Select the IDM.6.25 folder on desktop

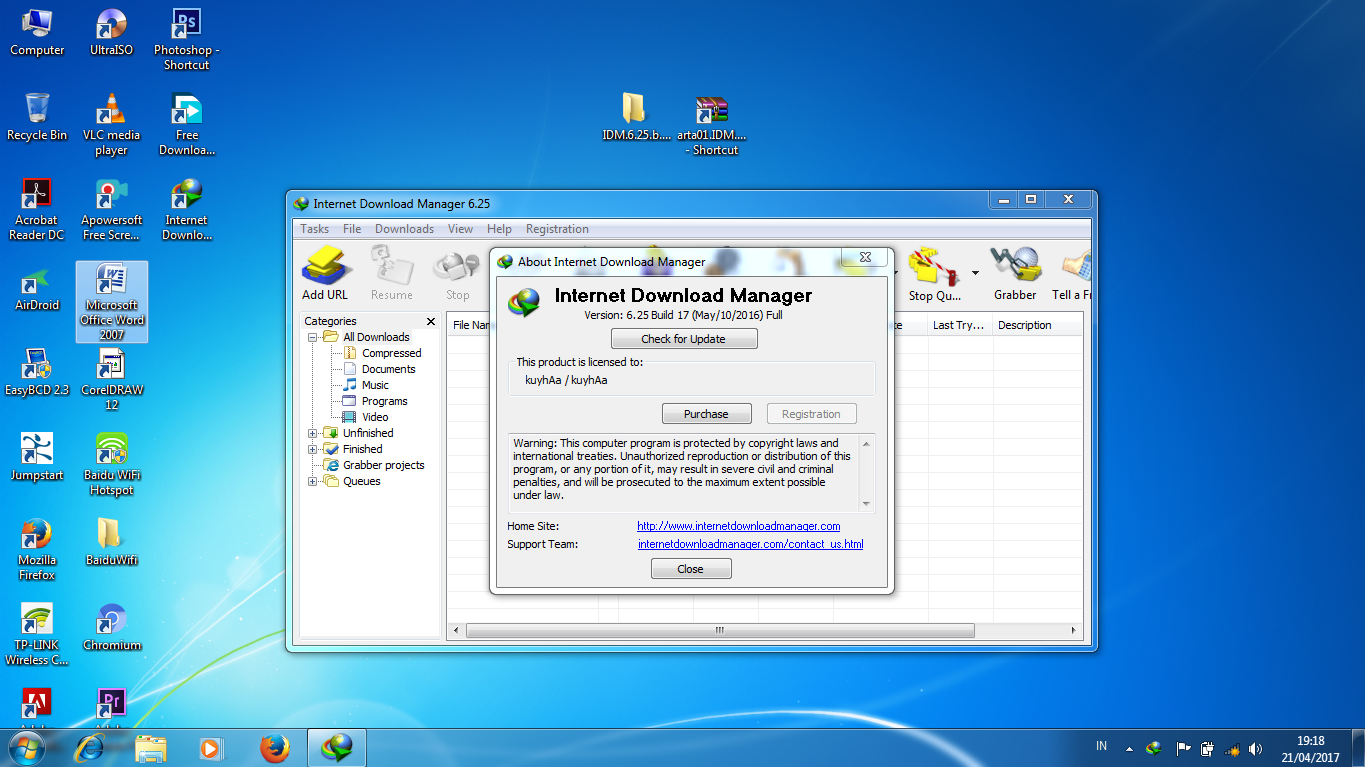(636, 117)
